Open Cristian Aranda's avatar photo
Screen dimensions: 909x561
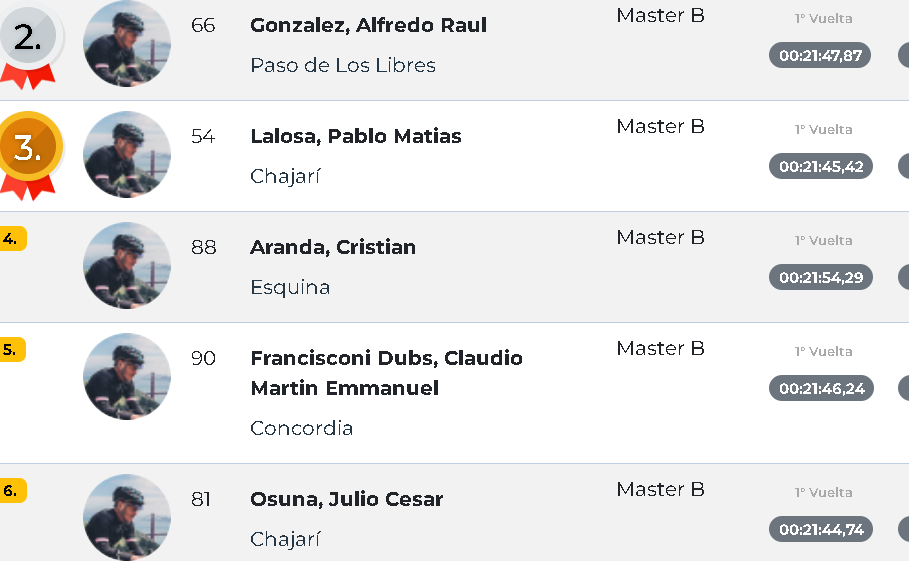tap(126, 266)
